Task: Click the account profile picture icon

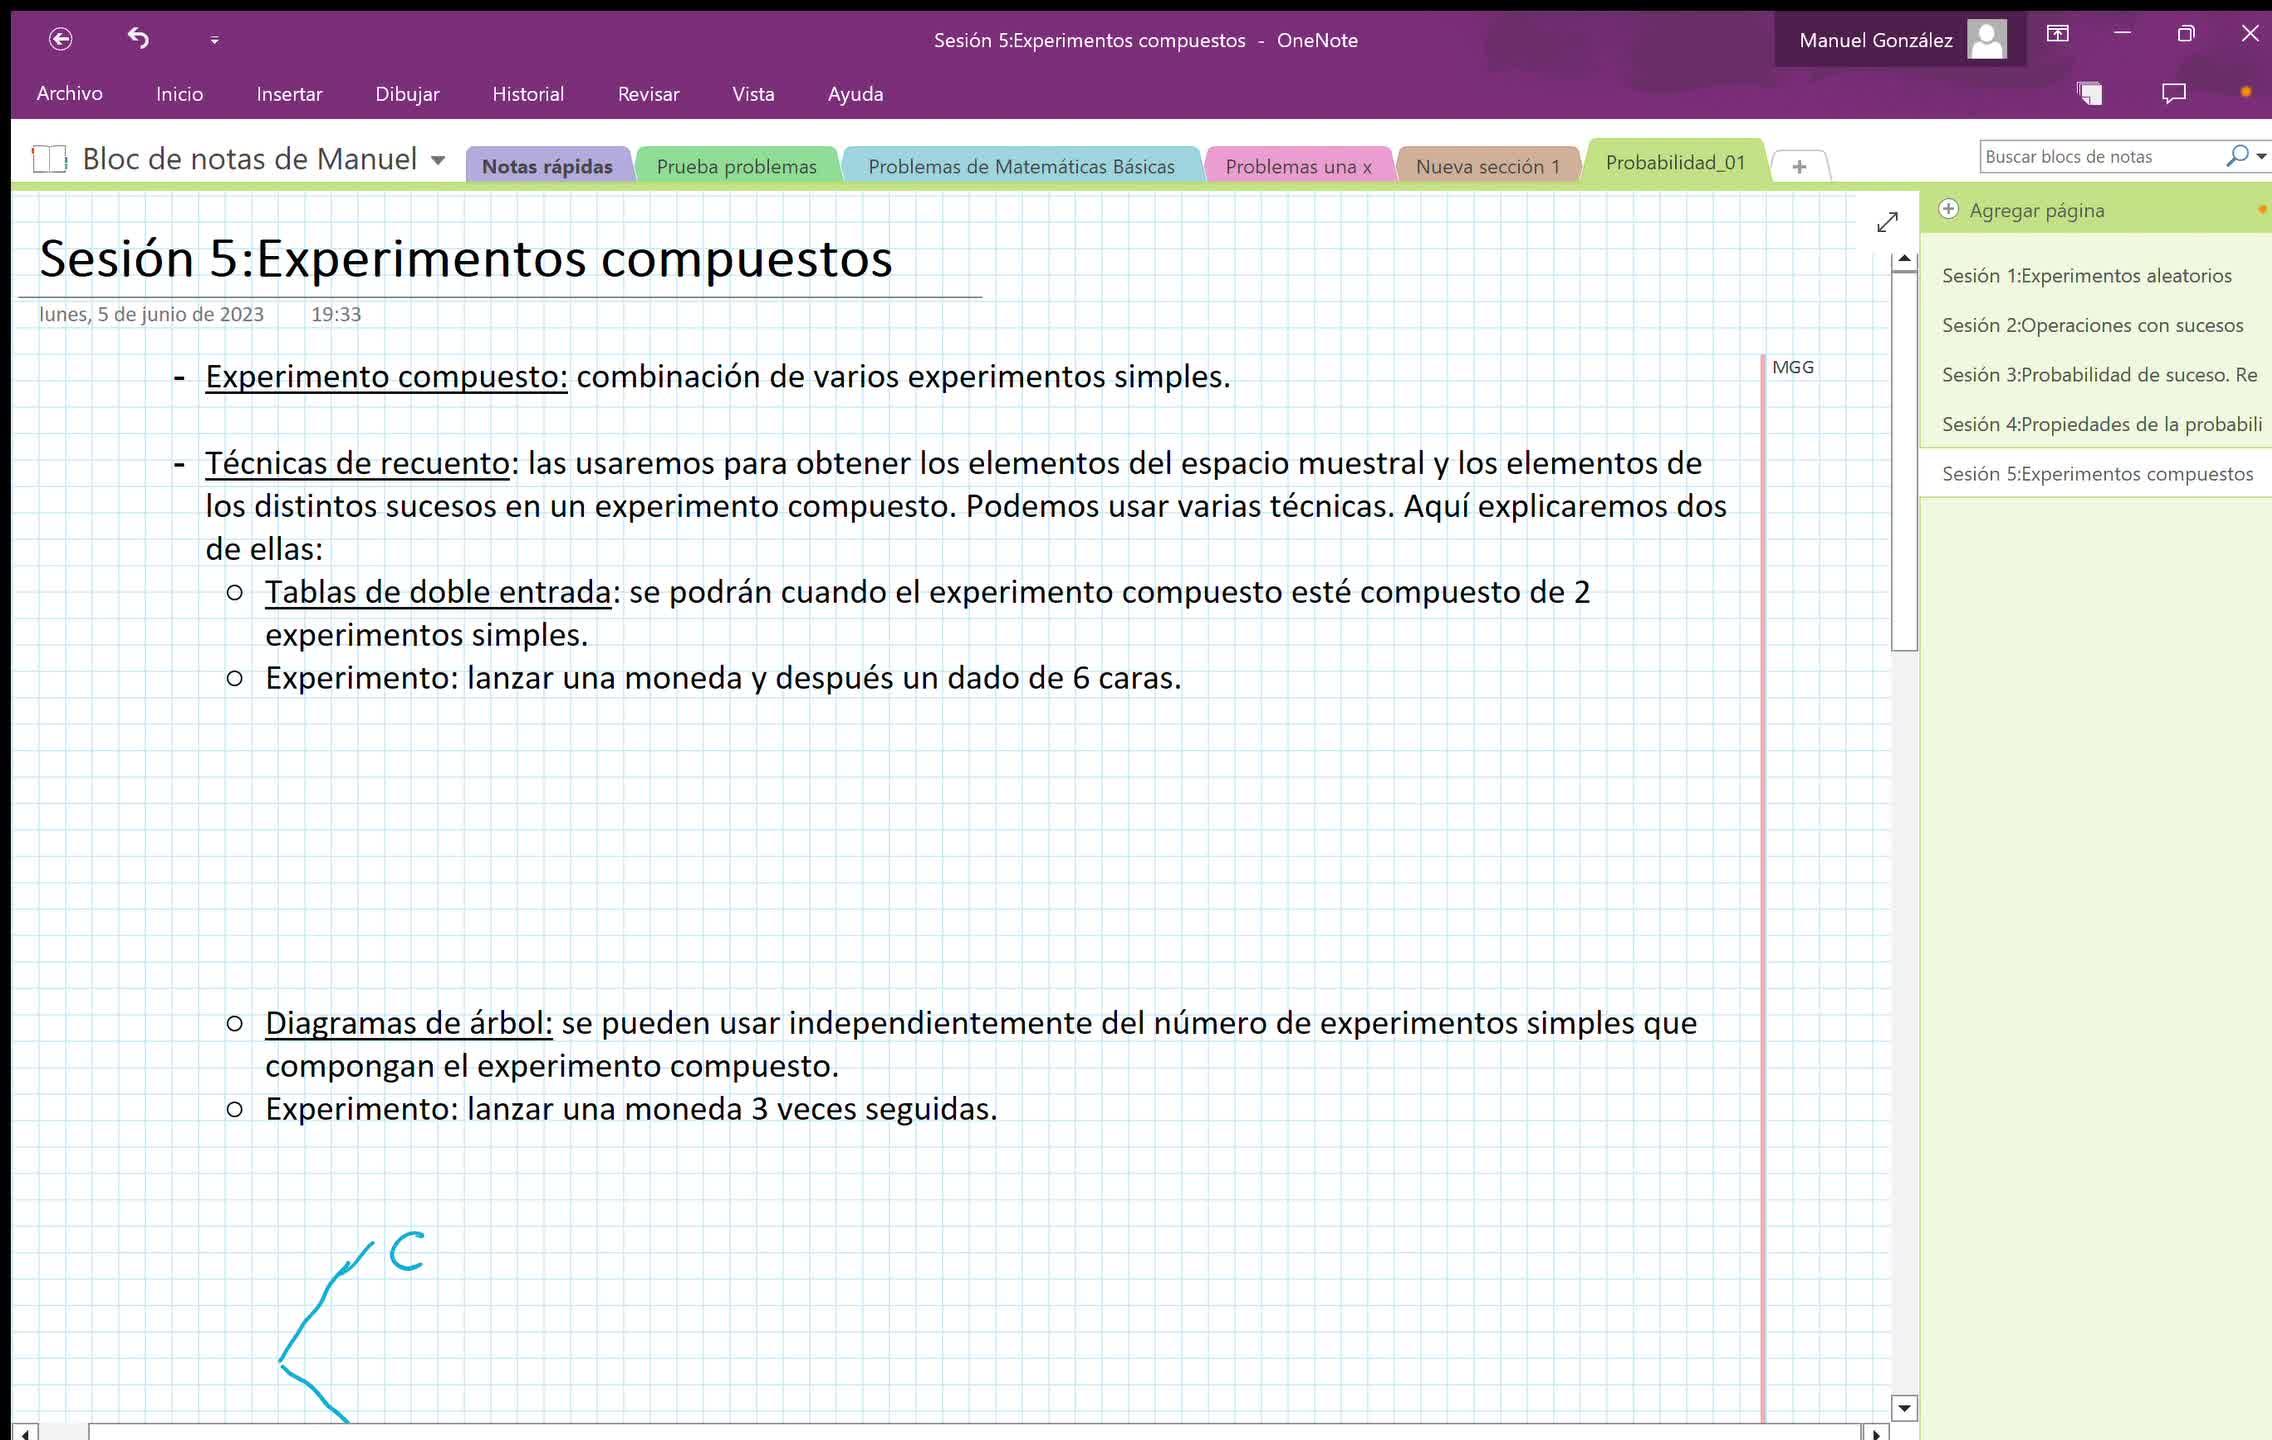Action: [1986, 40]
